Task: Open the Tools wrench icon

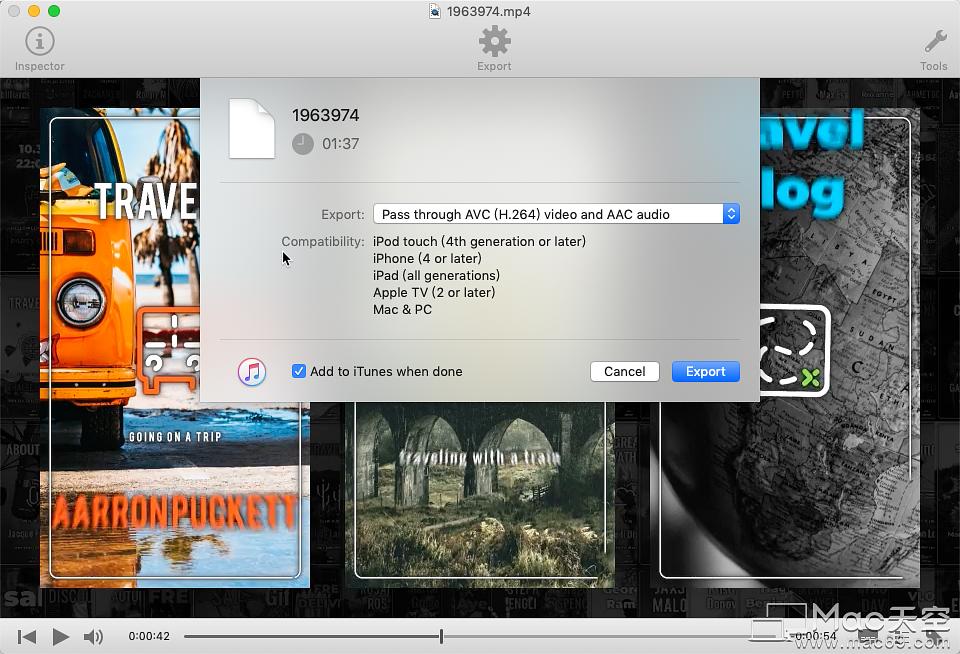Action: (x=935, y=42)
